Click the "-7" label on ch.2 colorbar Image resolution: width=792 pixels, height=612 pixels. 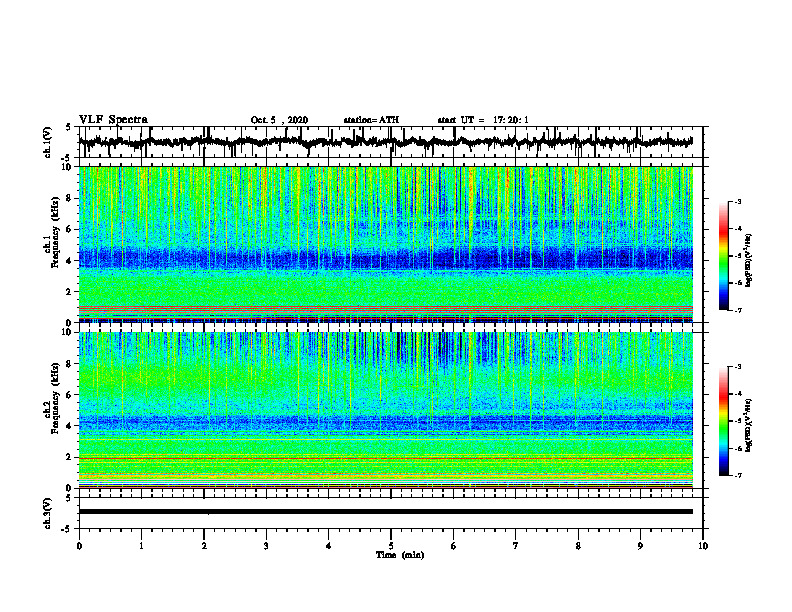pos(738,475)
